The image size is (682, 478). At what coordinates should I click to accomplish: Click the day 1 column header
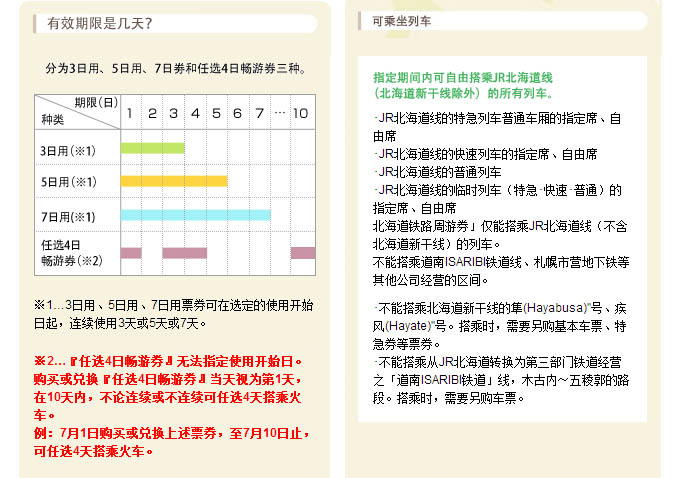tap(130, 113)
